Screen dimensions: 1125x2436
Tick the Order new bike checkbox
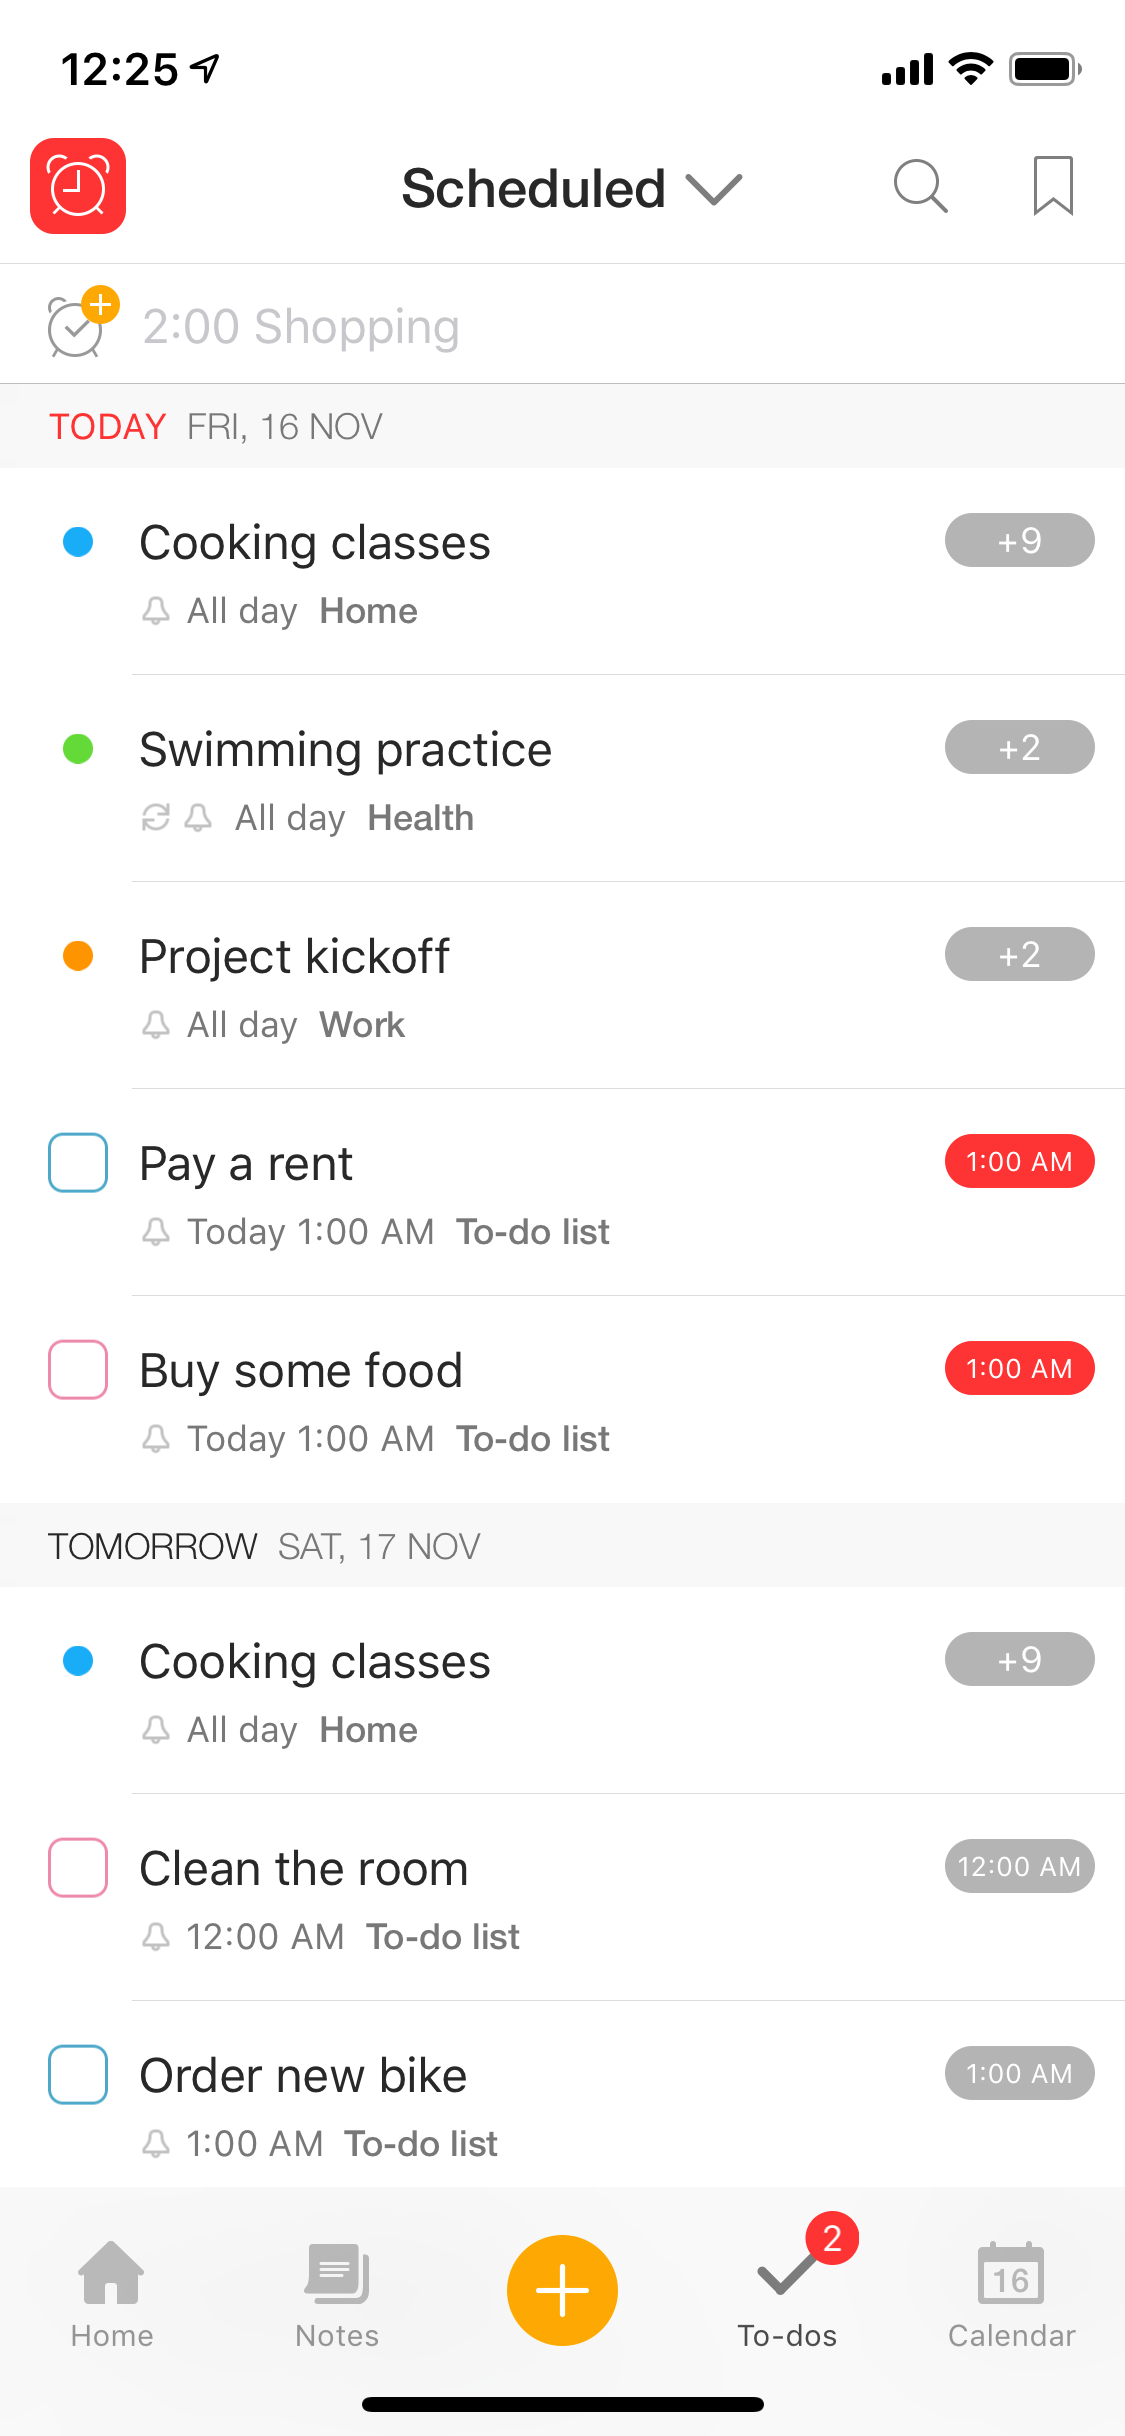point(78,2074)
